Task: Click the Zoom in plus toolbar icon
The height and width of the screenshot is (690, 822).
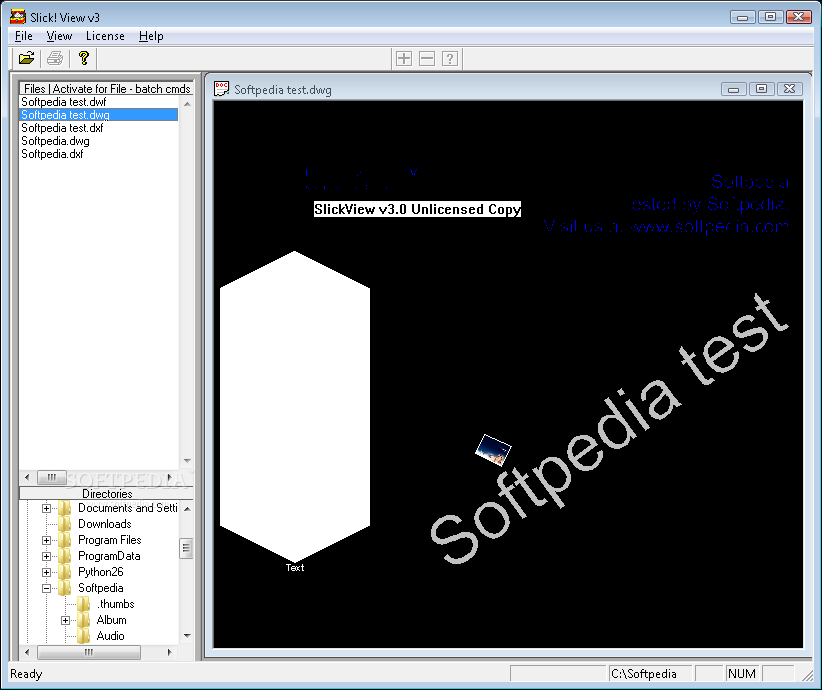Action: click(404, 58)
